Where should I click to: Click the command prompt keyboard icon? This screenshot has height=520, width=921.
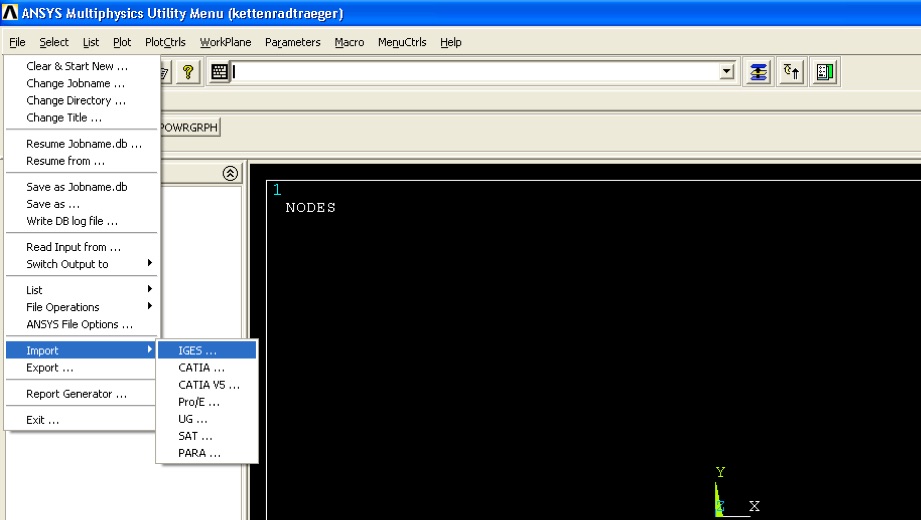click(x=220, y=72)
